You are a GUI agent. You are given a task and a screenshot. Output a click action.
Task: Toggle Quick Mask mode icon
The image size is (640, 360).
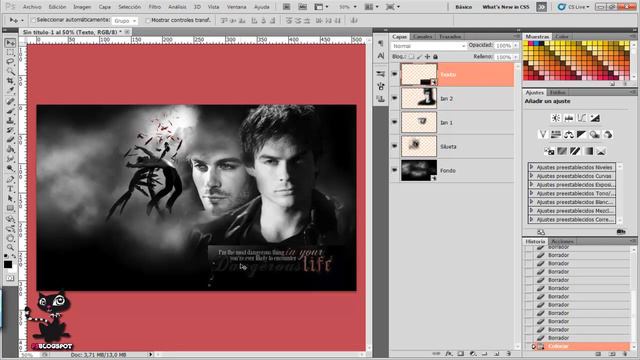(10, 278)
